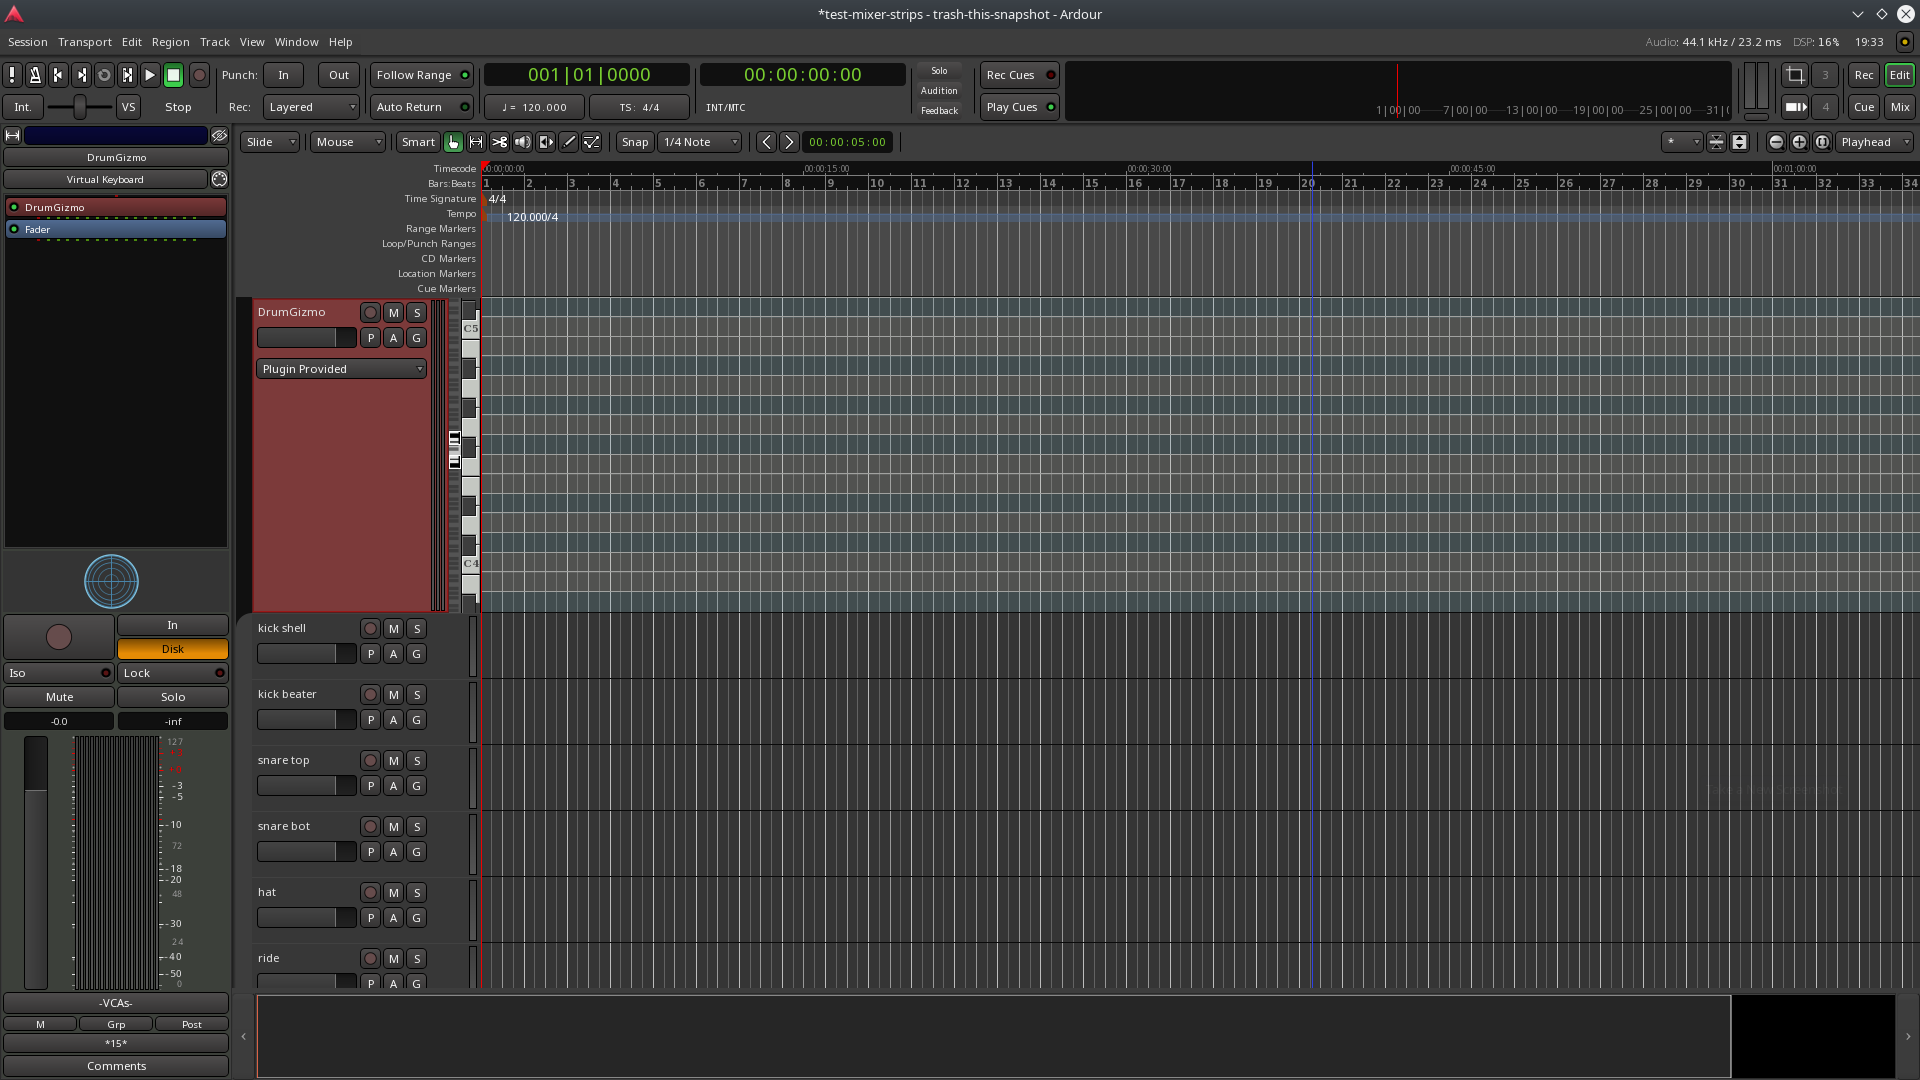Open the Comments button in mixer strip

pos(116,1066)
